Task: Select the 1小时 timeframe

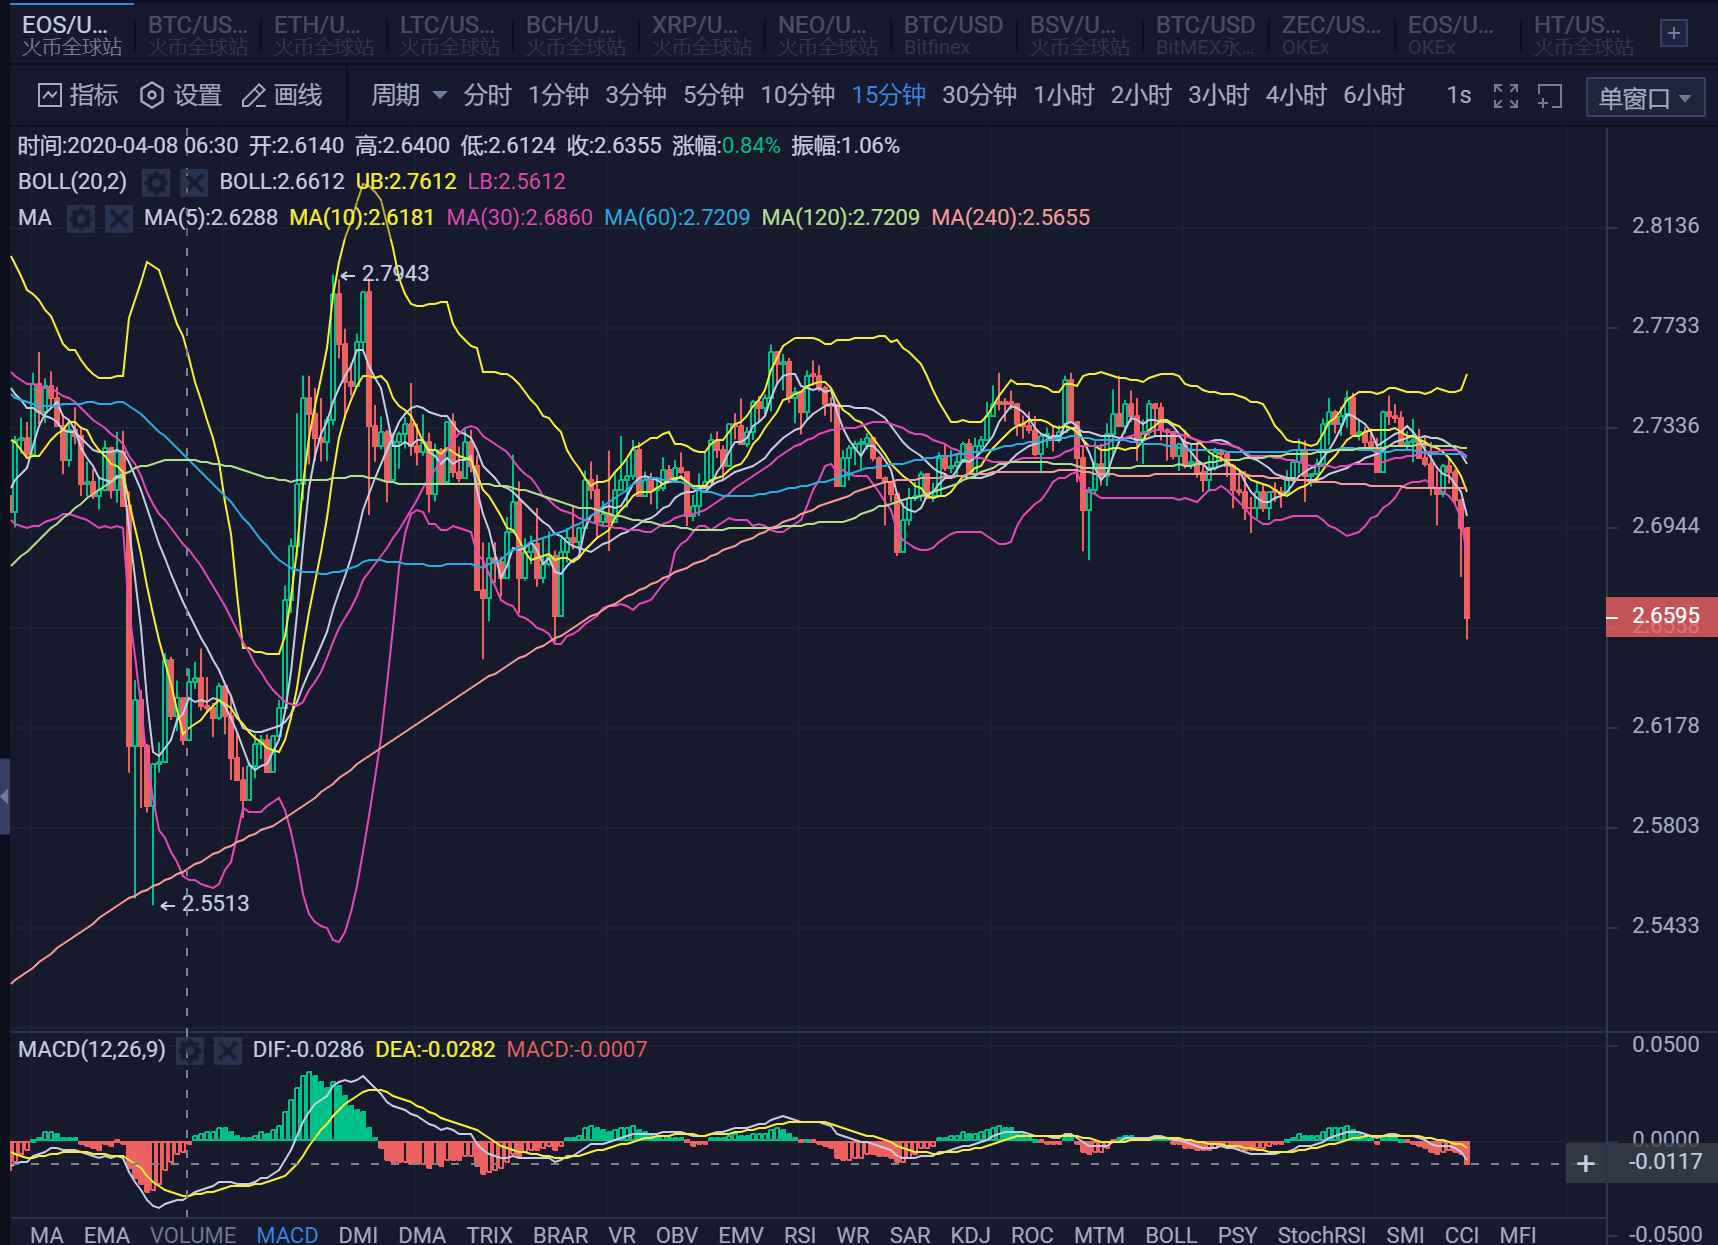Action: tap(1063, 96)
